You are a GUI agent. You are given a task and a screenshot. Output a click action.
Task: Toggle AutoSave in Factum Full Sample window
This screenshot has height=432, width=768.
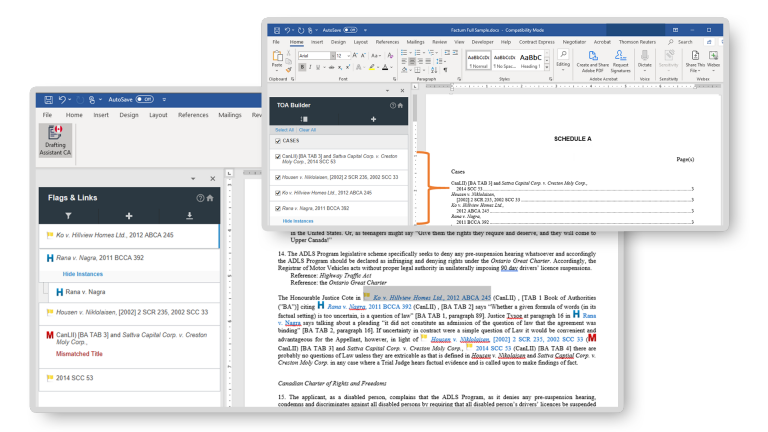(350, 30)
